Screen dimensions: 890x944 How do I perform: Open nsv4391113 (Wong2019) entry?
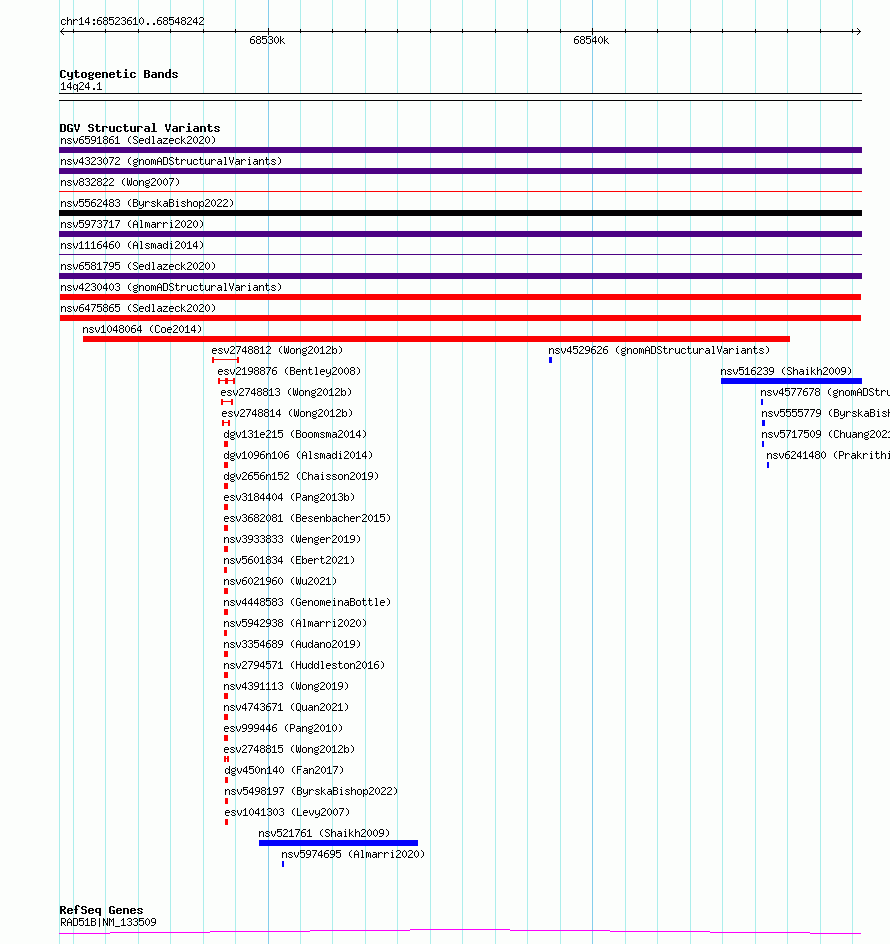pos(286,686)
